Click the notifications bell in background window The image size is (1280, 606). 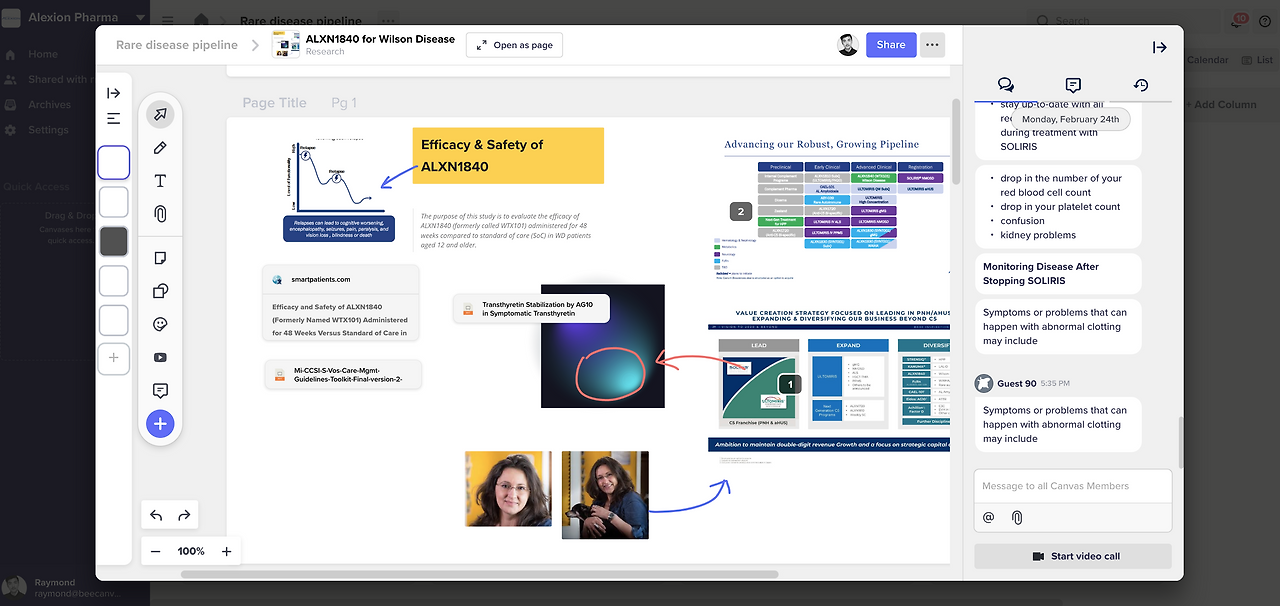tap(1238, 21)
